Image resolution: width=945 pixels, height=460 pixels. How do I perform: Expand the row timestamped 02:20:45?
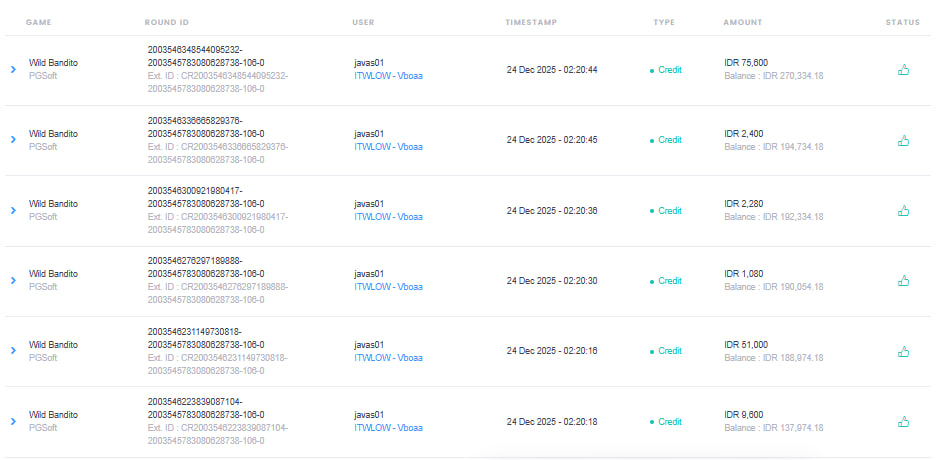point(13,140)
